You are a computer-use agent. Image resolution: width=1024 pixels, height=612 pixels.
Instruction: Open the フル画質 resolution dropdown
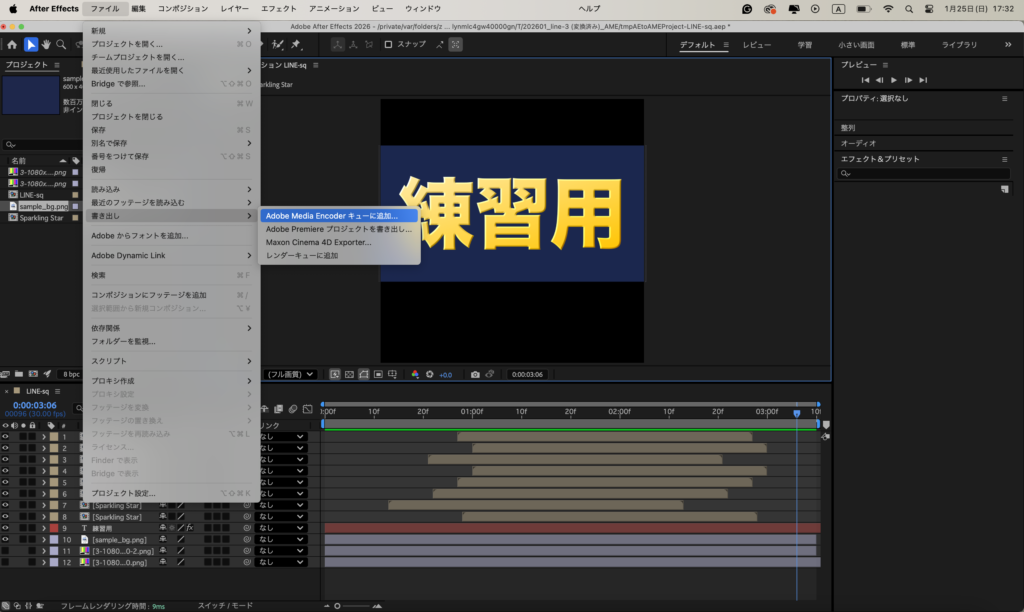tap(290, 374)
